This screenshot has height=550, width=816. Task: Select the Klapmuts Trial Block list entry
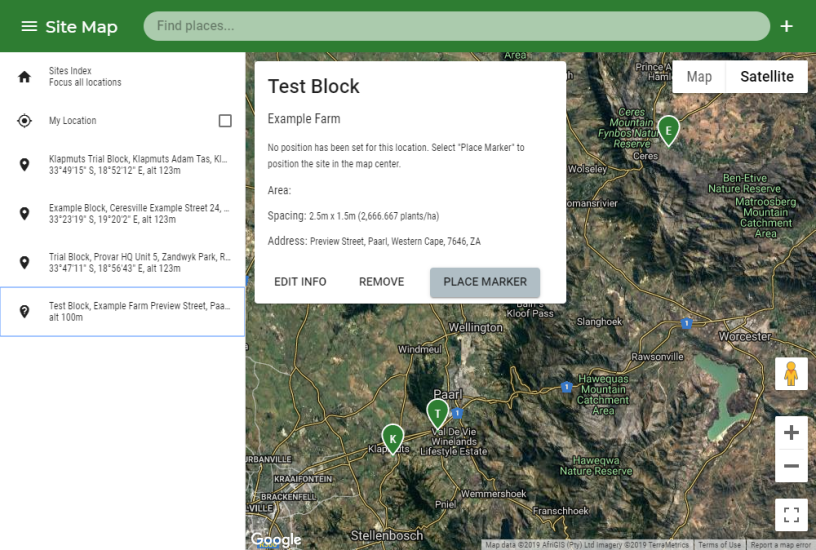(123, 164)
